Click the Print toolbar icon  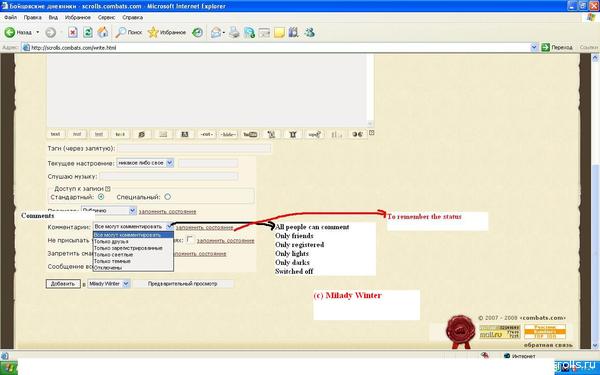[x=234, y=33]
